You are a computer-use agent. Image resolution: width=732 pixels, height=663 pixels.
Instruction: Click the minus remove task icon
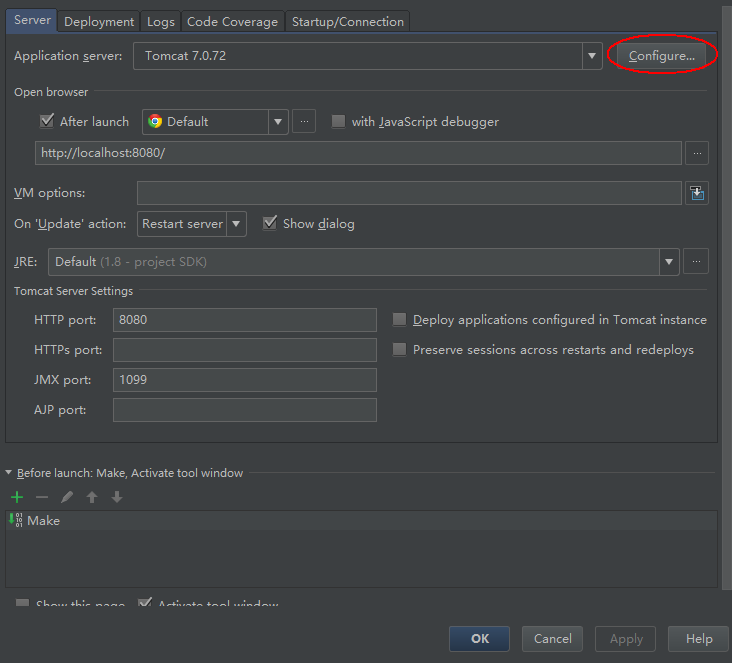pos(42,497)
